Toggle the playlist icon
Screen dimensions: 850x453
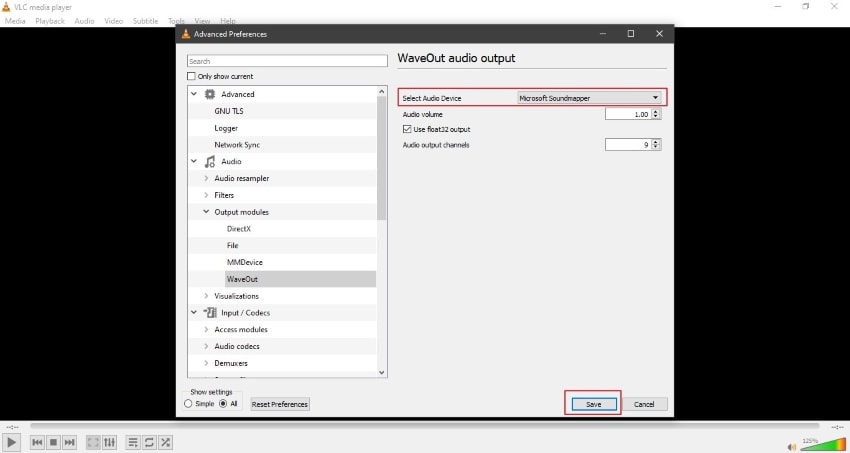coord(133,442)
